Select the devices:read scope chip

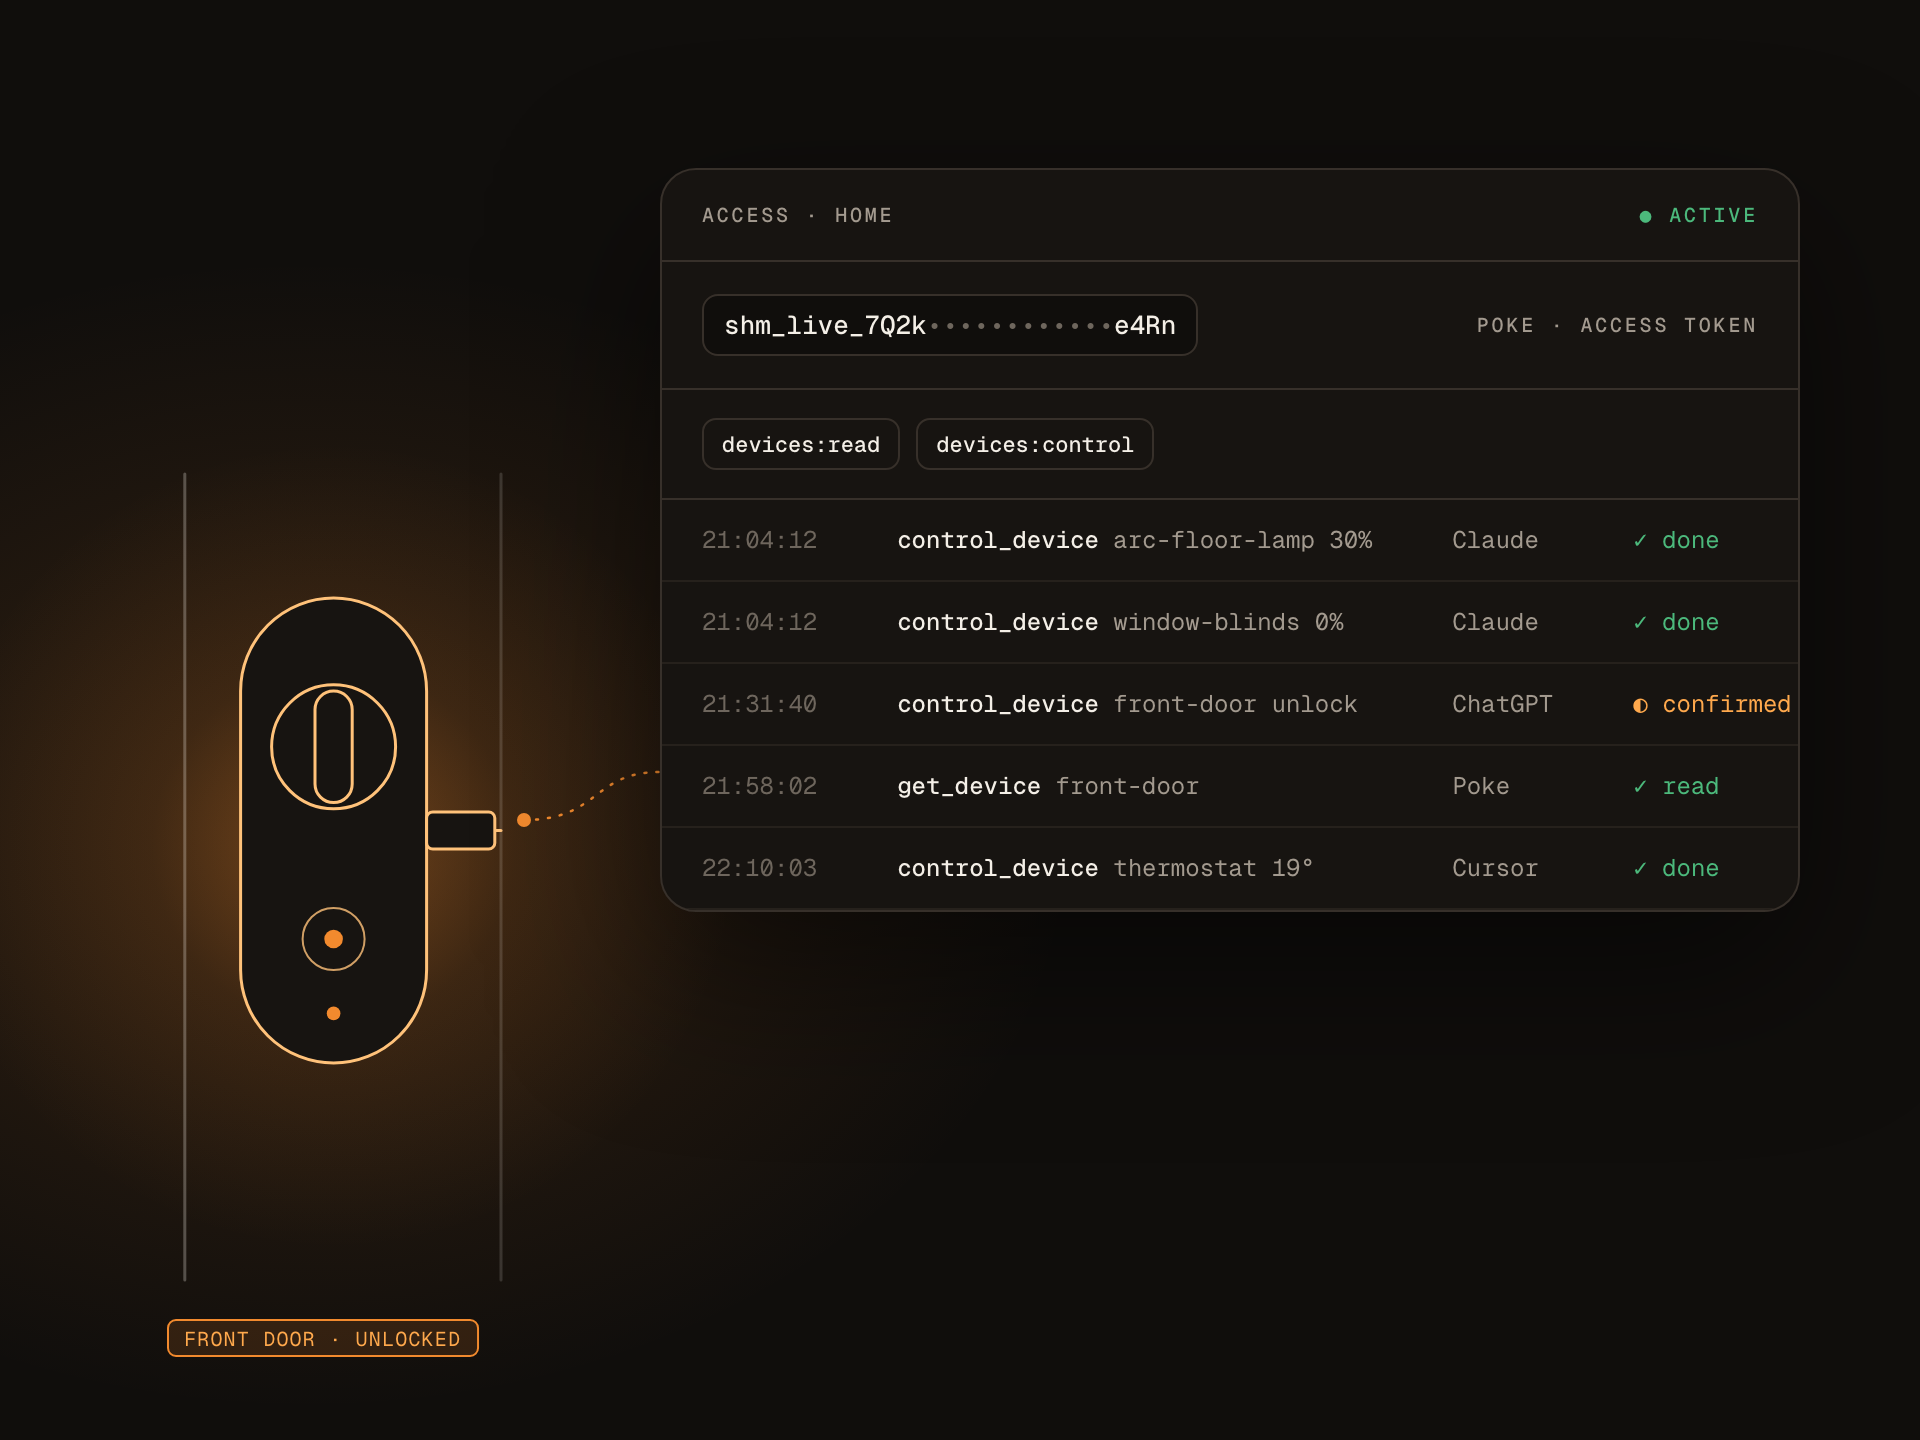pyautogui.click(x=801, y=444)
